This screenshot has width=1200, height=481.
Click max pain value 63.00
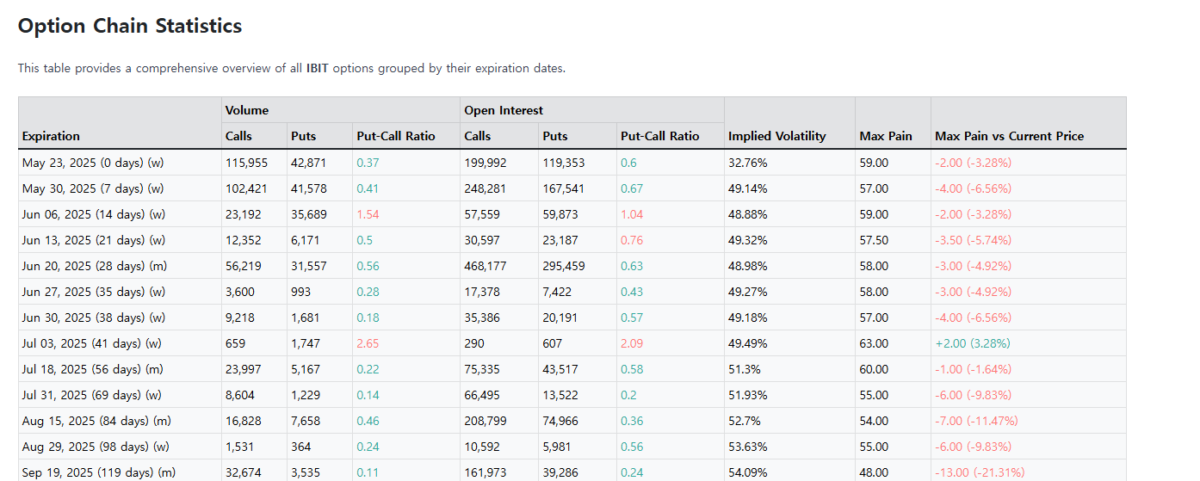click(x=874, y=344)
